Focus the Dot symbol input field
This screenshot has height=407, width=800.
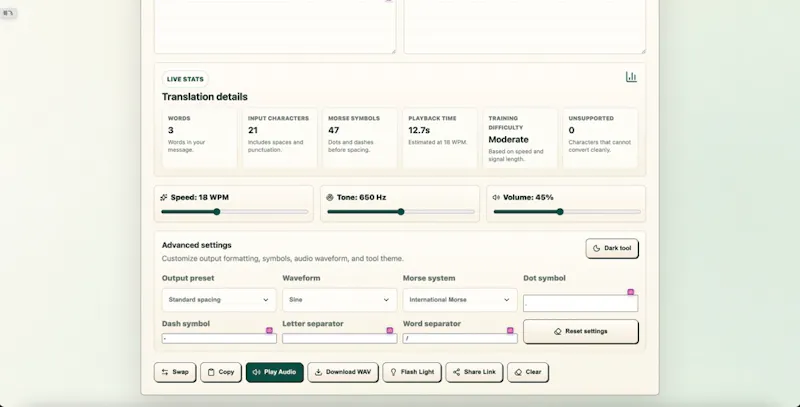click(x=581, y=303)
